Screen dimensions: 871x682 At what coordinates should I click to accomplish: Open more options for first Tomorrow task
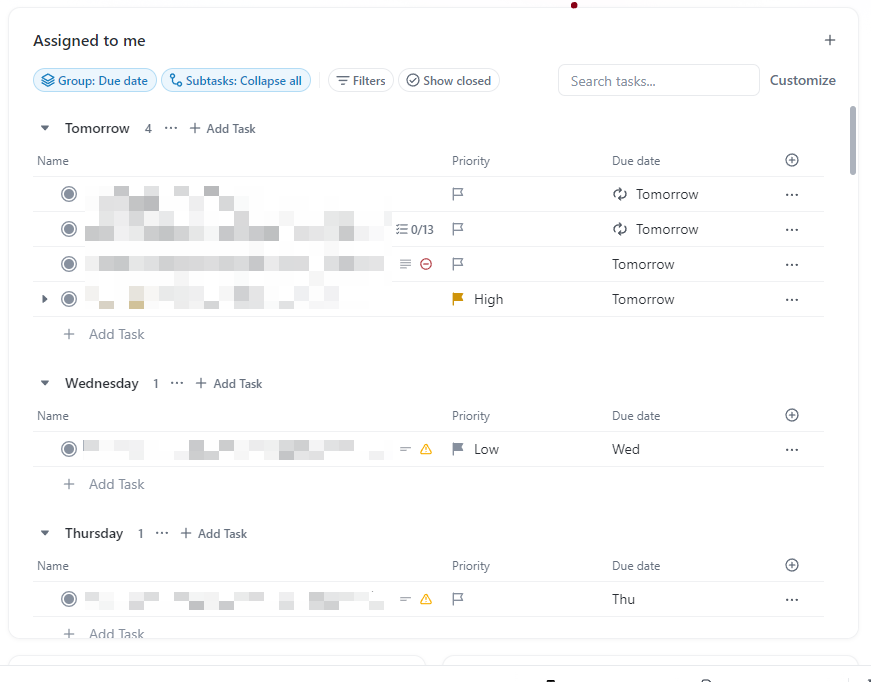click(x=792, y=195)
